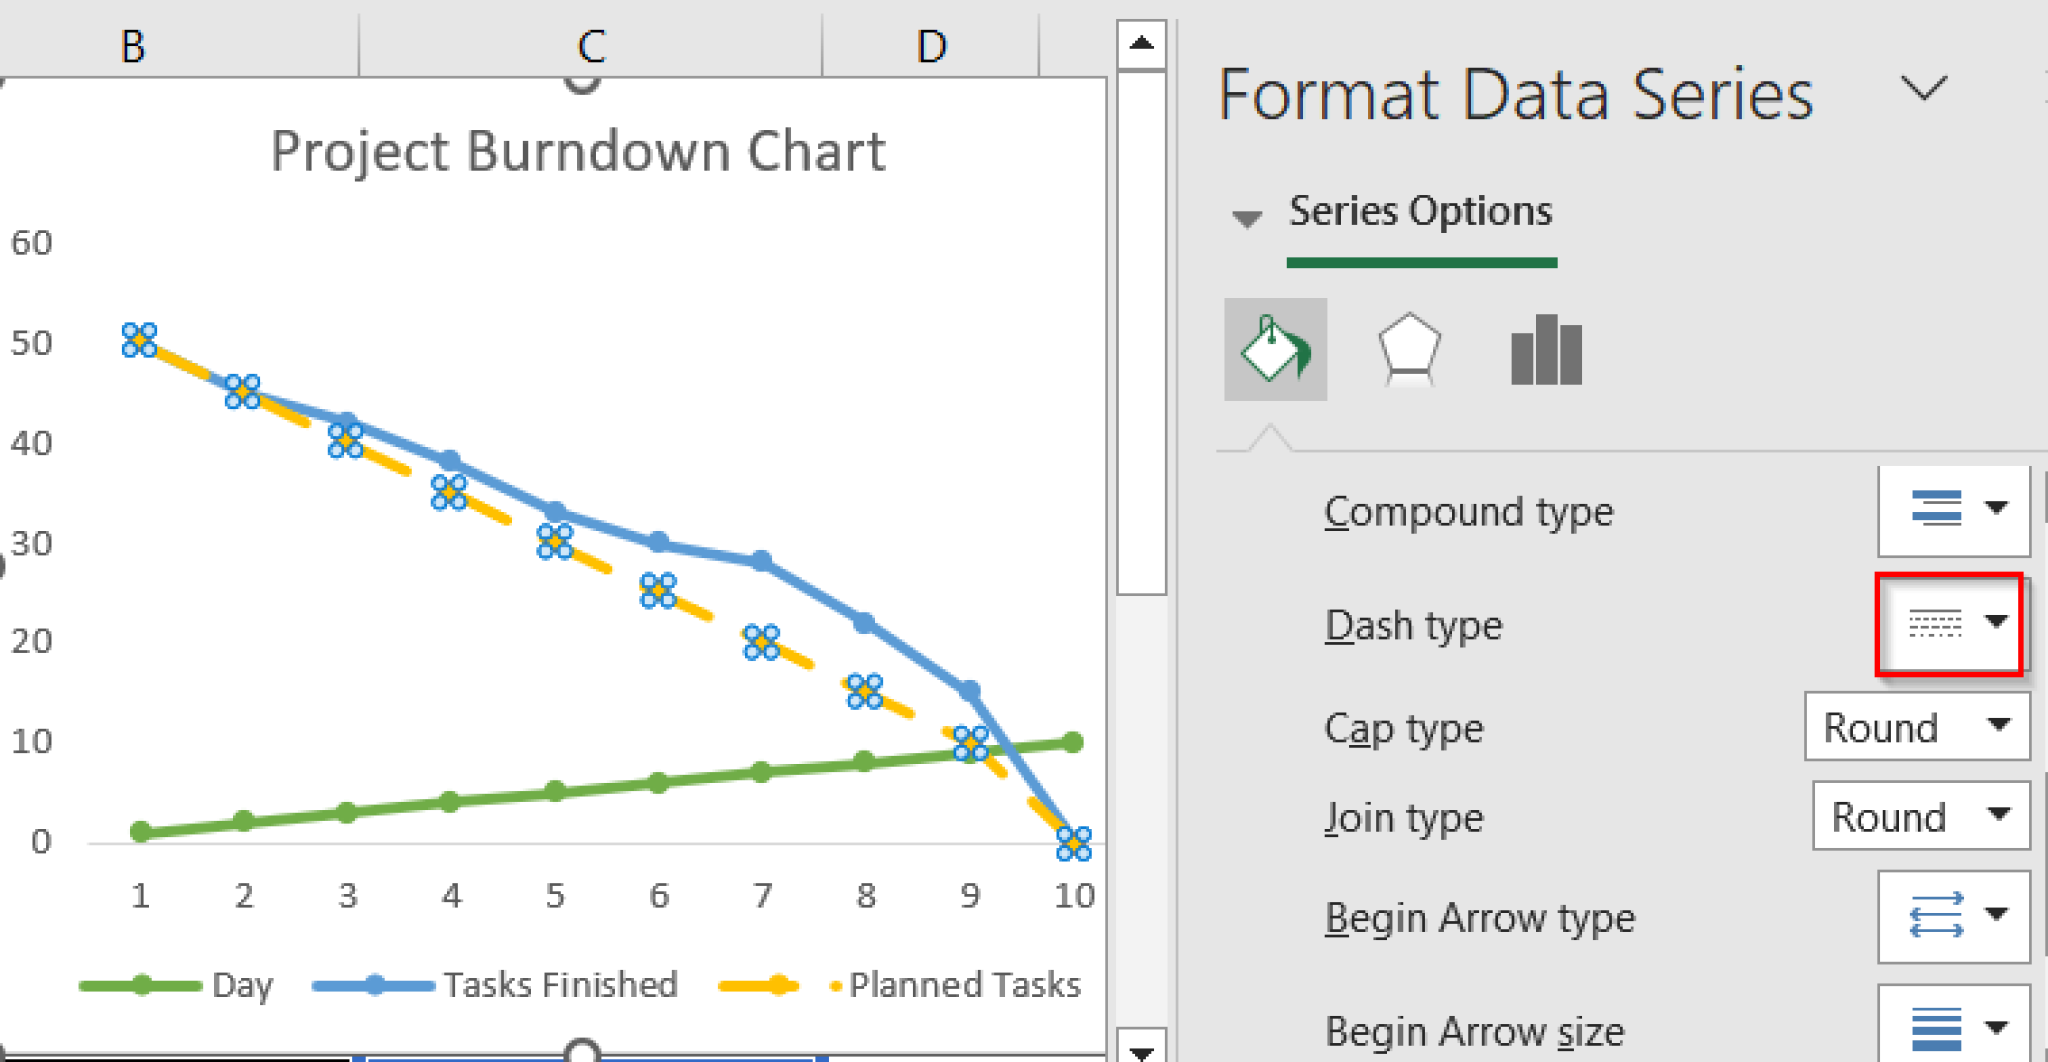Collapse the Format Data Series pane header chevron
This screenshot has width=2048, height=1062.
pyautogui.click(x=1926, y=90)
